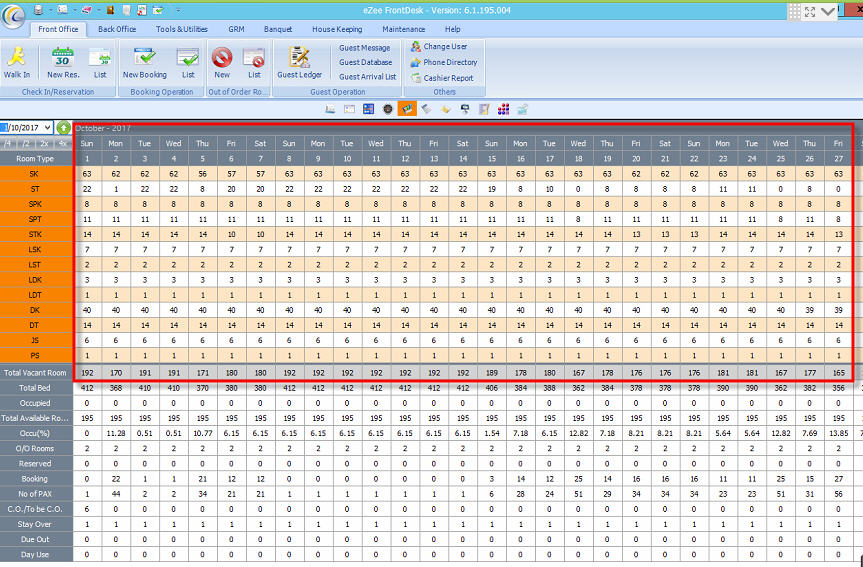The width and height of the screenshot is (863, 567).
Task: Open the Walk In check-in icon
Action: [17, 62]
